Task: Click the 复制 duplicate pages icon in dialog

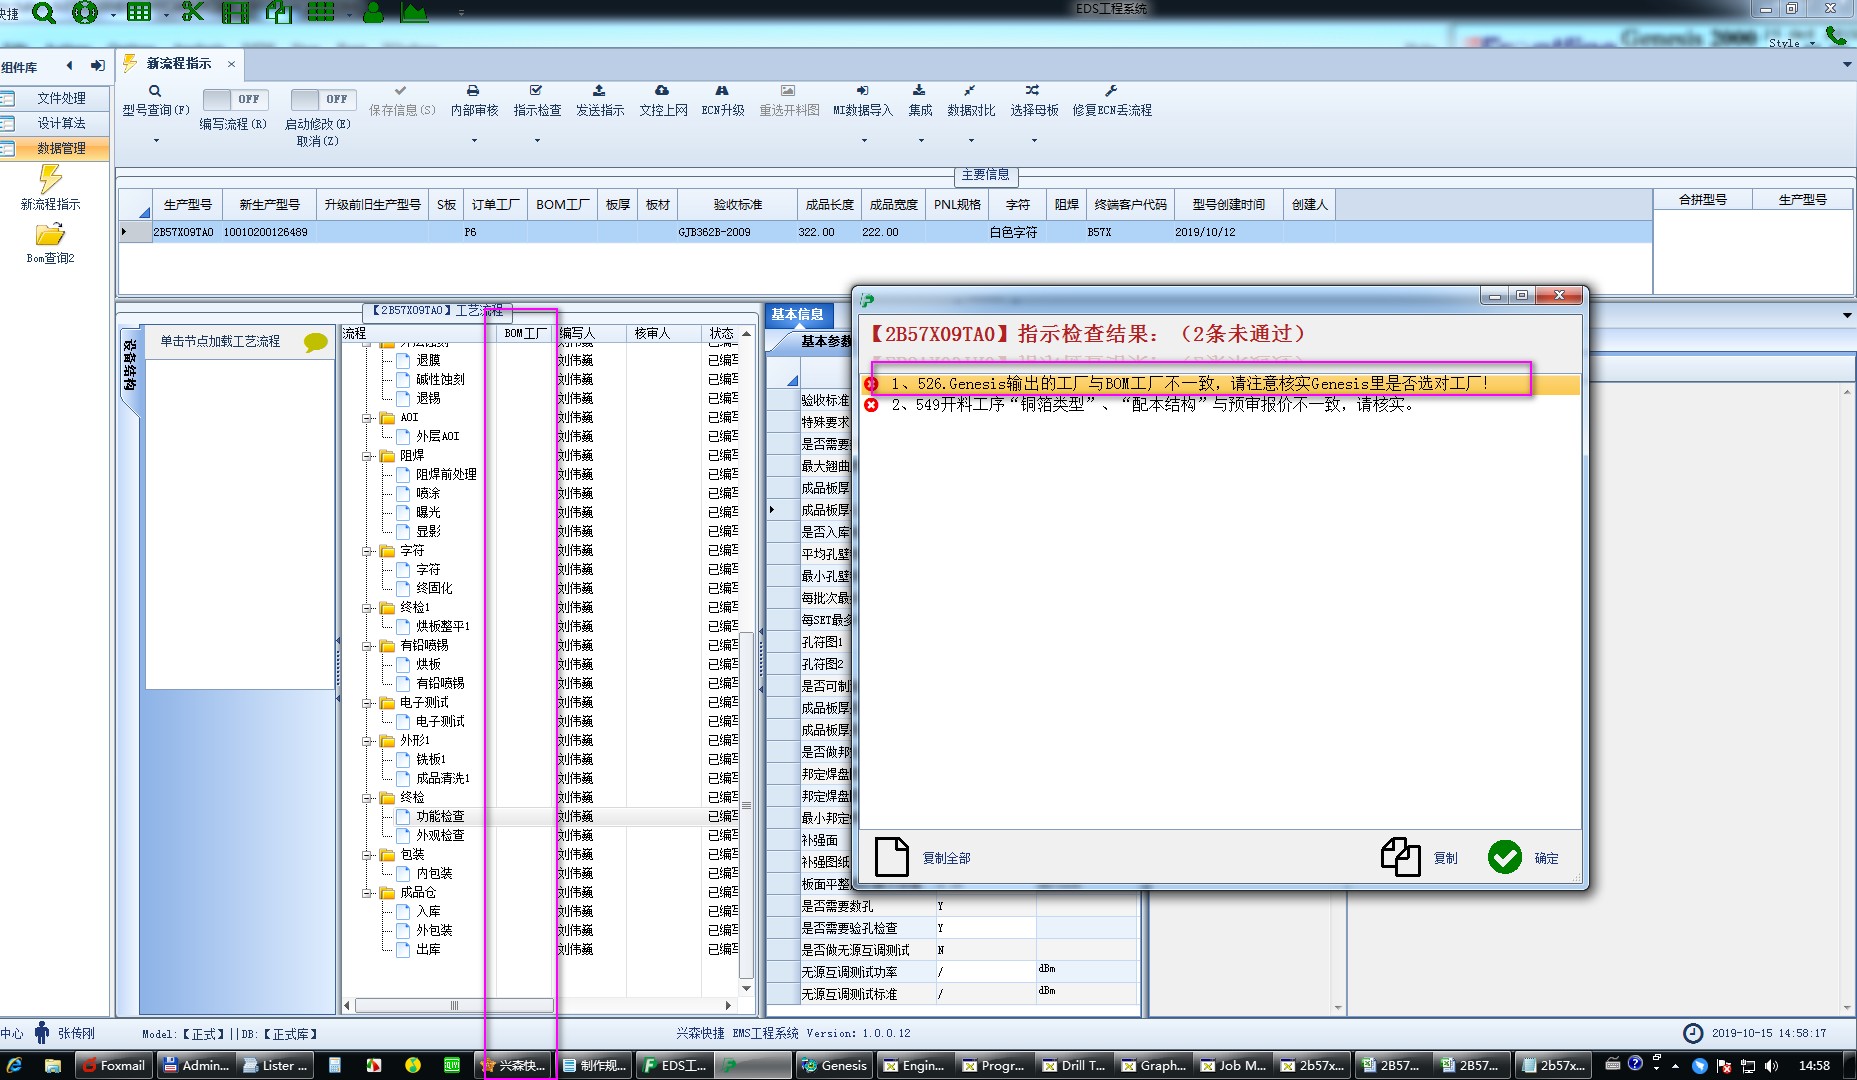Action: coord(1401,857)
